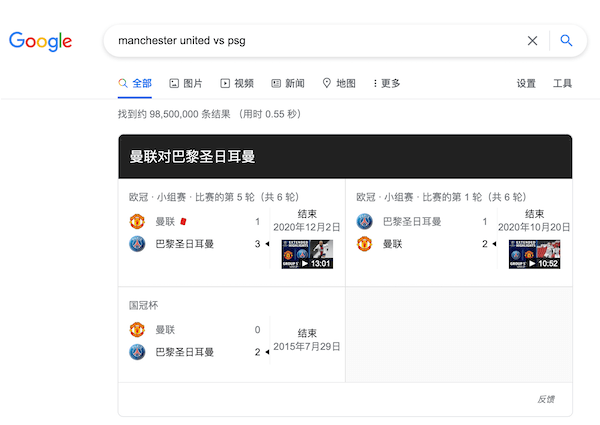Image resolution: width=600 pixels, height=425 pixels.
Task: Click the 国冠杯 competition label
Action: (x=143, y=305)
